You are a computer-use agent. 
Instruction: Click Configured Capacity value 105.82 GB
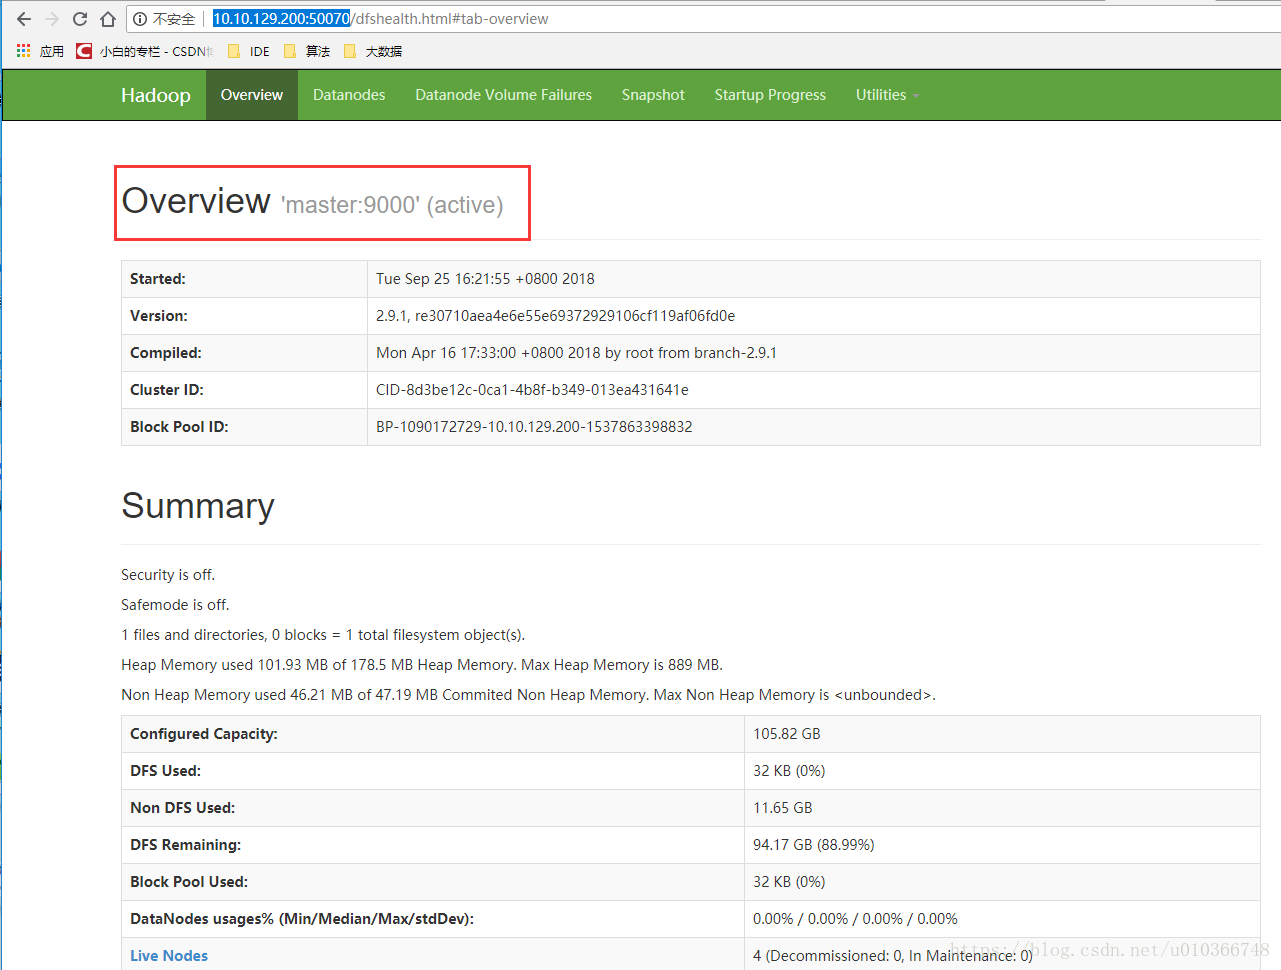pyautogui.click(x=787, y=734)
